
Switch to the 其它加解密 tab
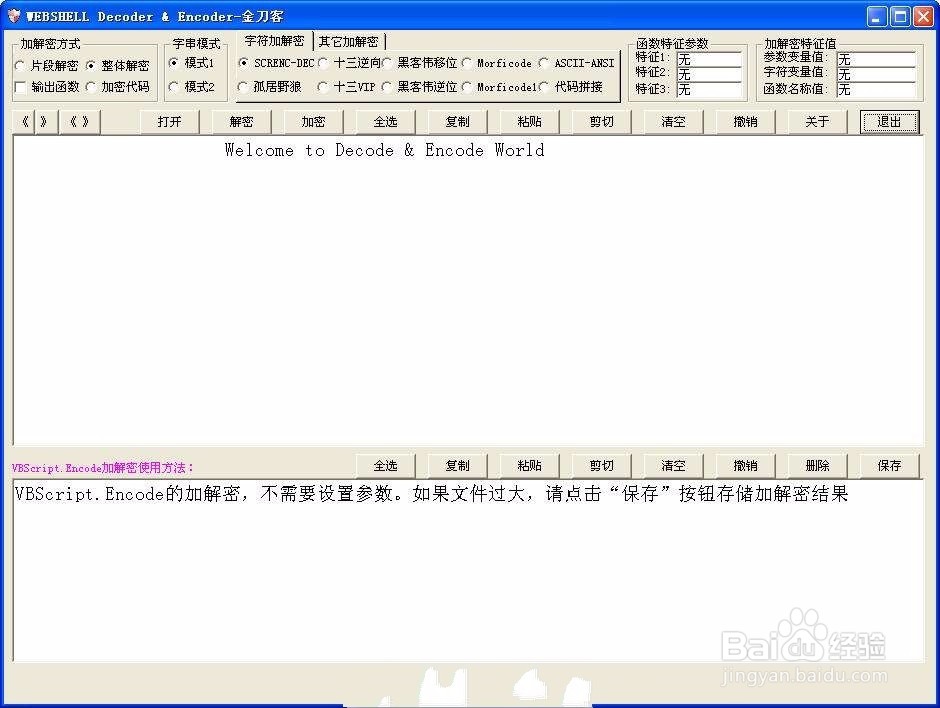coord(349,41)
